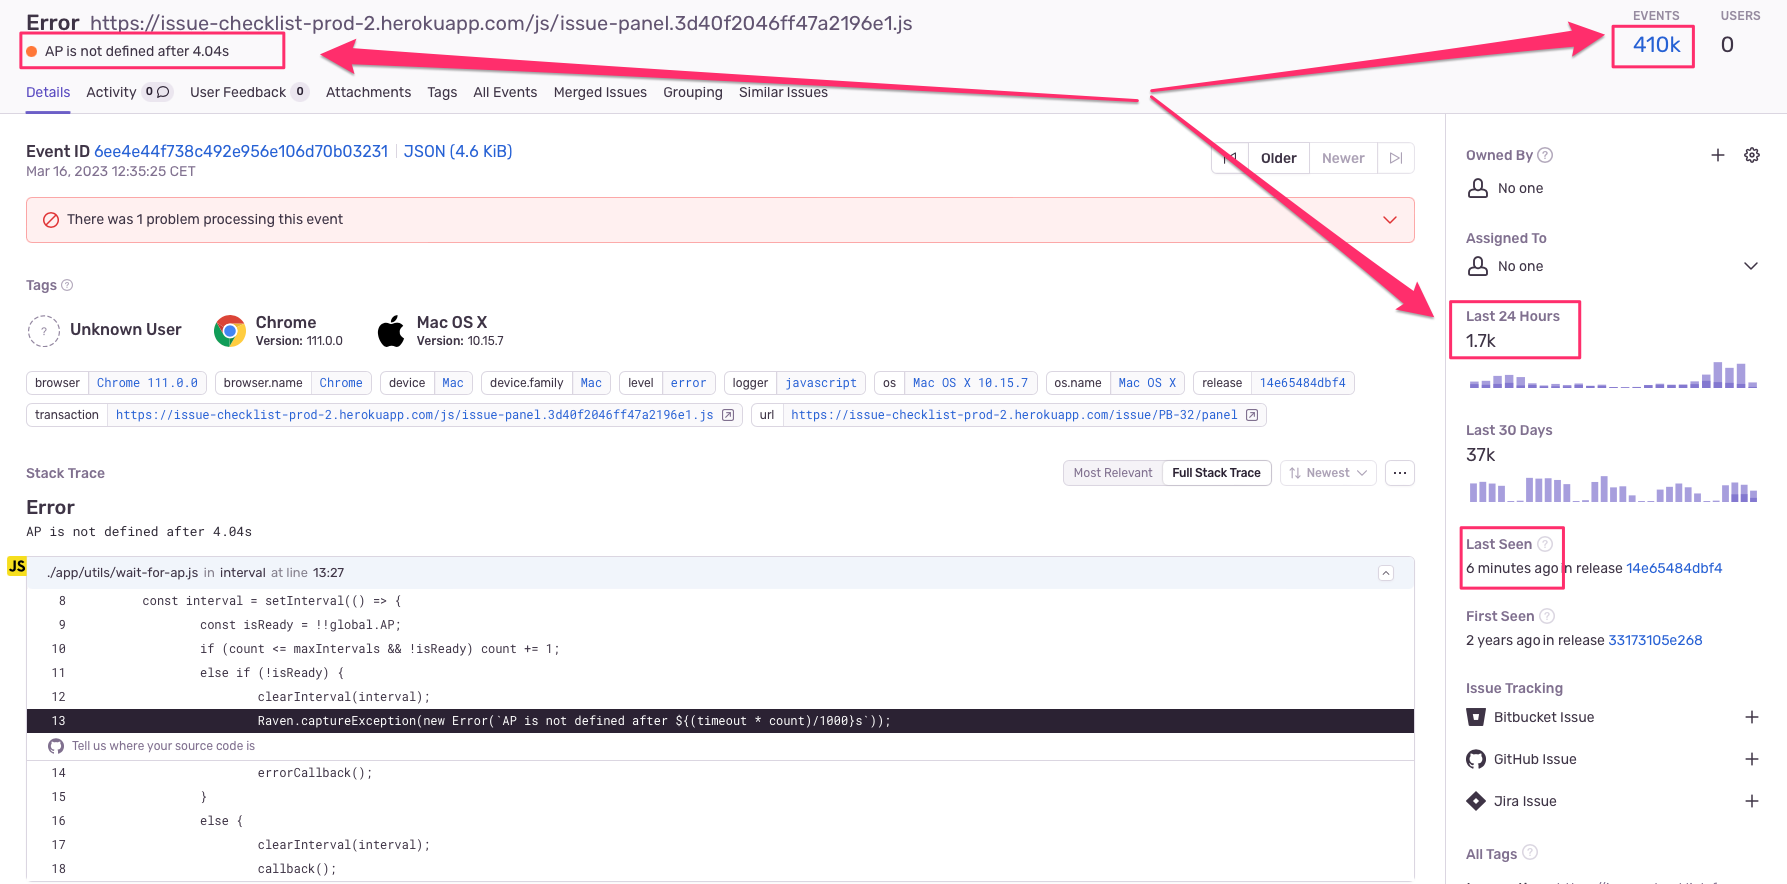
Task: Open the Owned By settings gear
Action: (x=1751, y=155)
